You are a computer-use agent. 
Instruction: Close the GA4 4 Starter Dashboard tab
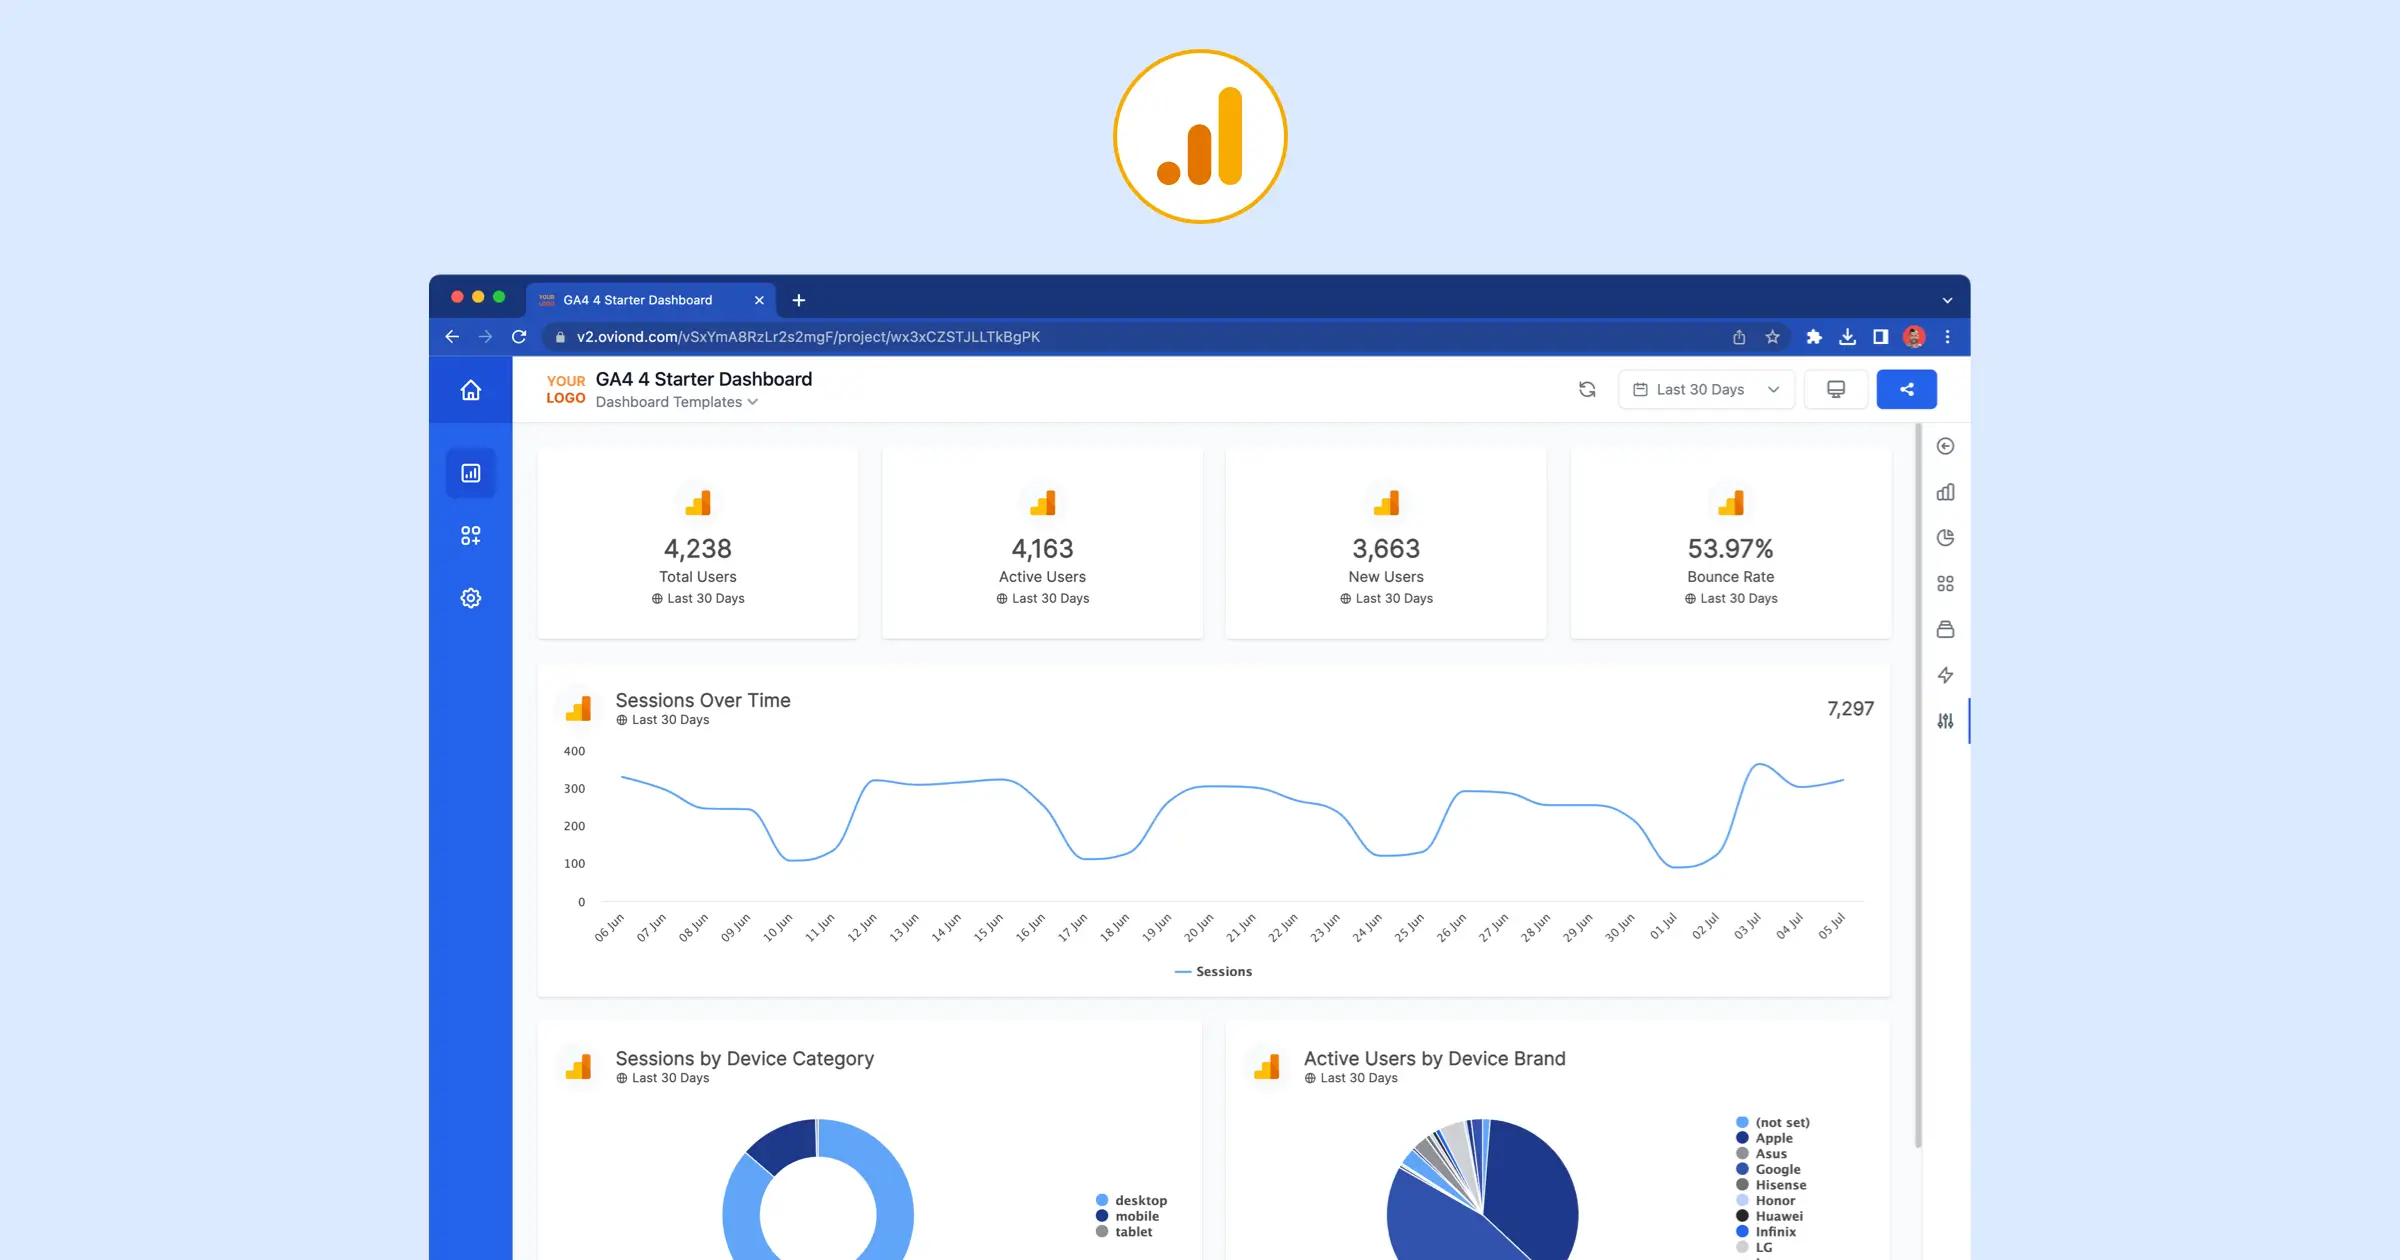coord(759,300)
